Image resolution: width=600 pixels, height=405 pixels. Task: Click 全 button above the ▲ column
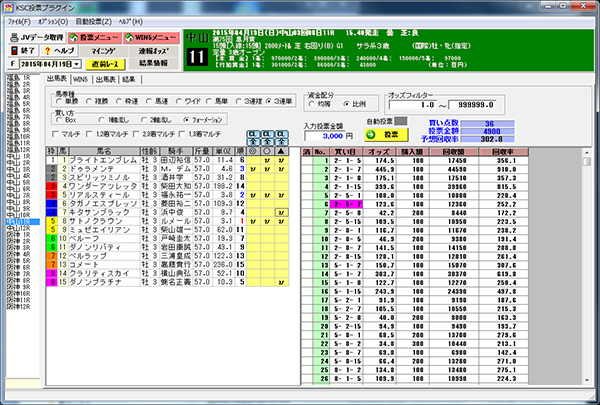tap(281, 142)
